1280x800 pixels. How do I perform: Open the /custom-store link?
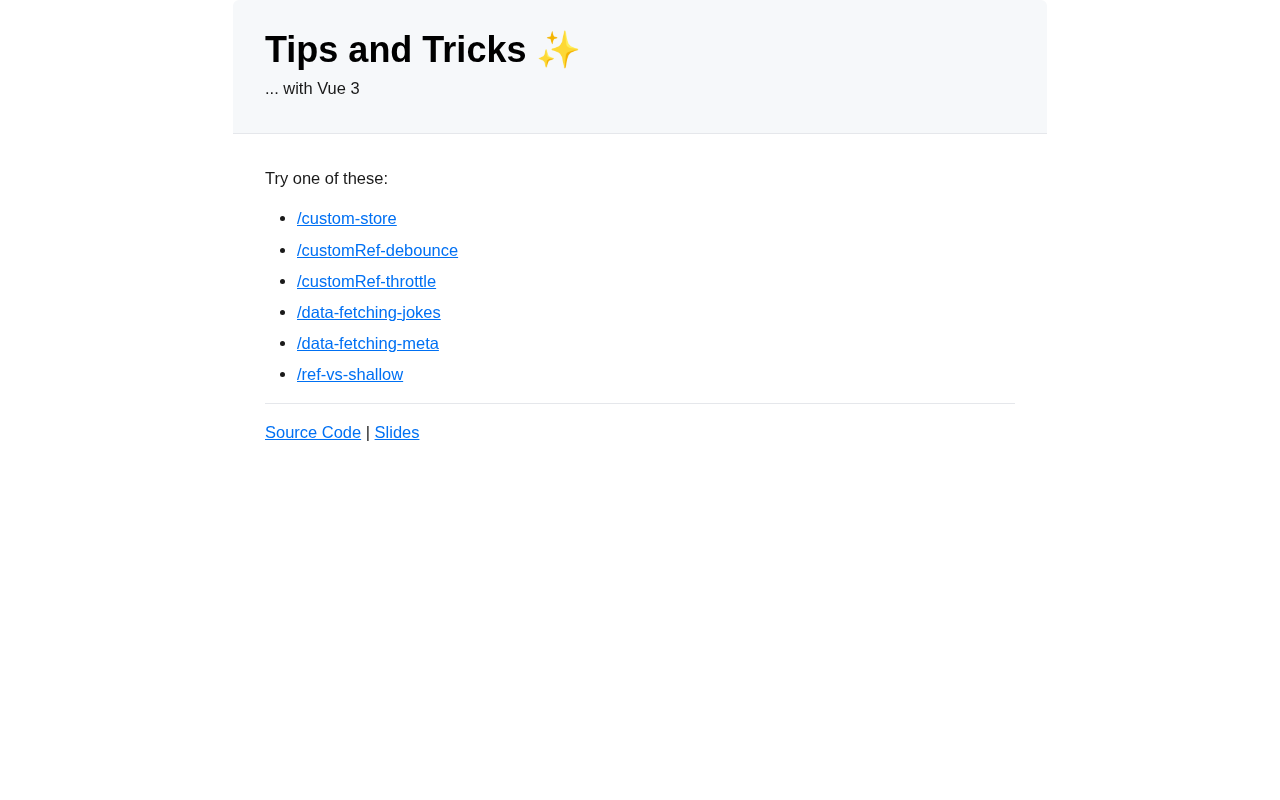pyautogui.click(x=346, y=219)
